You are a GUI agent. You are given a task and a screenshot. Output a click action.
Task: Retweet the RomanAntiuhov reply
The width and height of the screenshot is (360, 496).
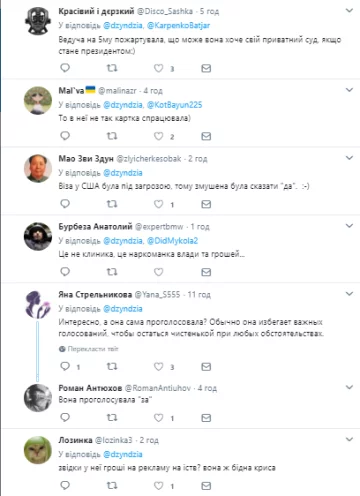click(112, 417)
